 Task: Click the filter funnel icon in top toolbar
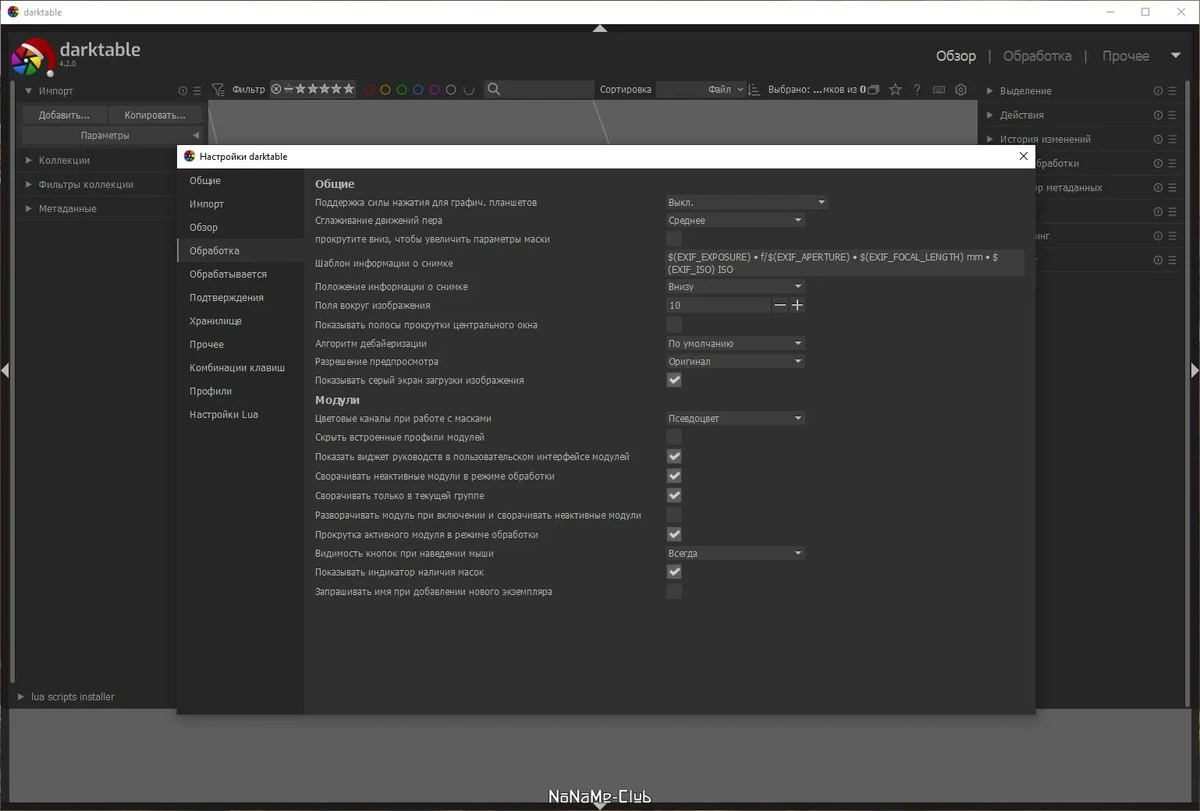coord(218,90)
